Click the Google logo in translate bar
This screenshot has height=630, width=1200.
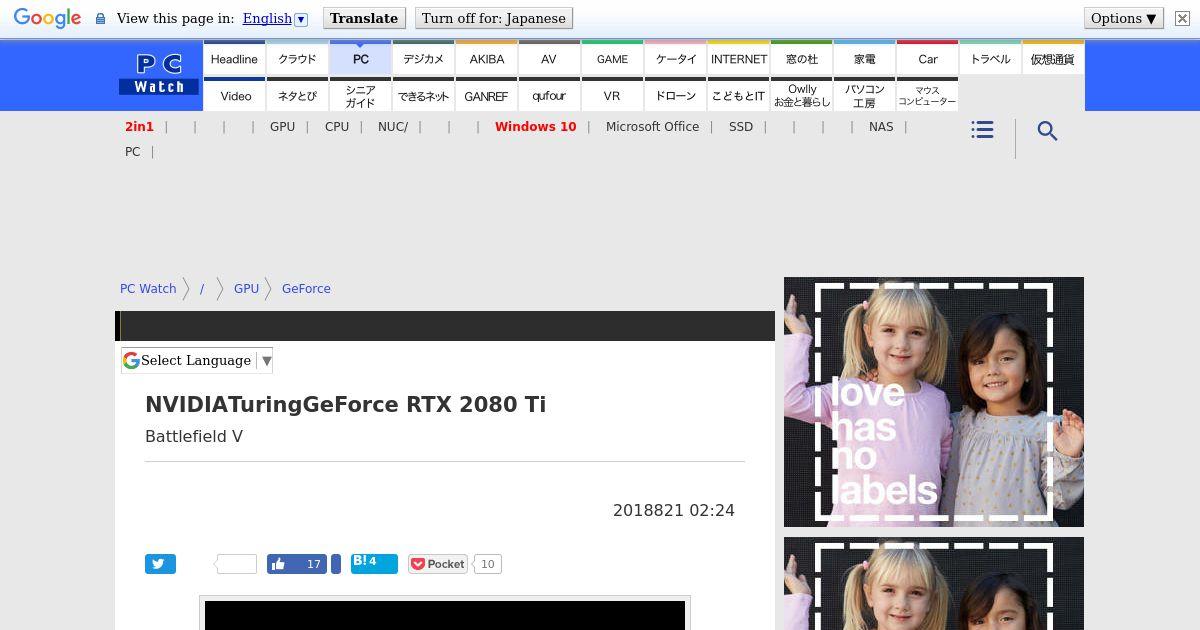point(47,18)
